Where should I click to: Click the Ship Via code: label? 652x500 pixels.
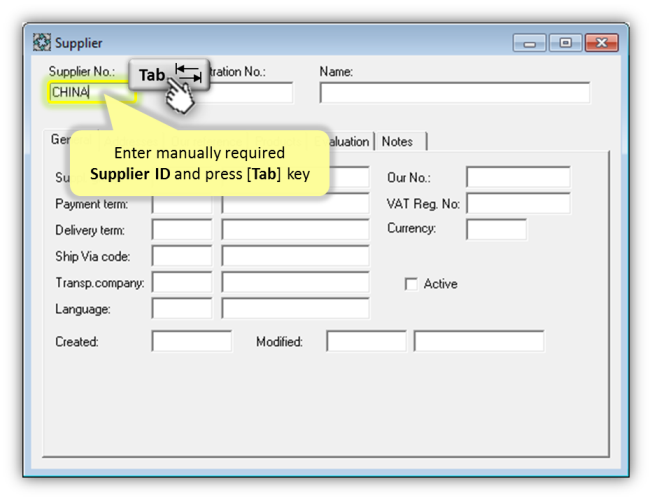(93, 257)
